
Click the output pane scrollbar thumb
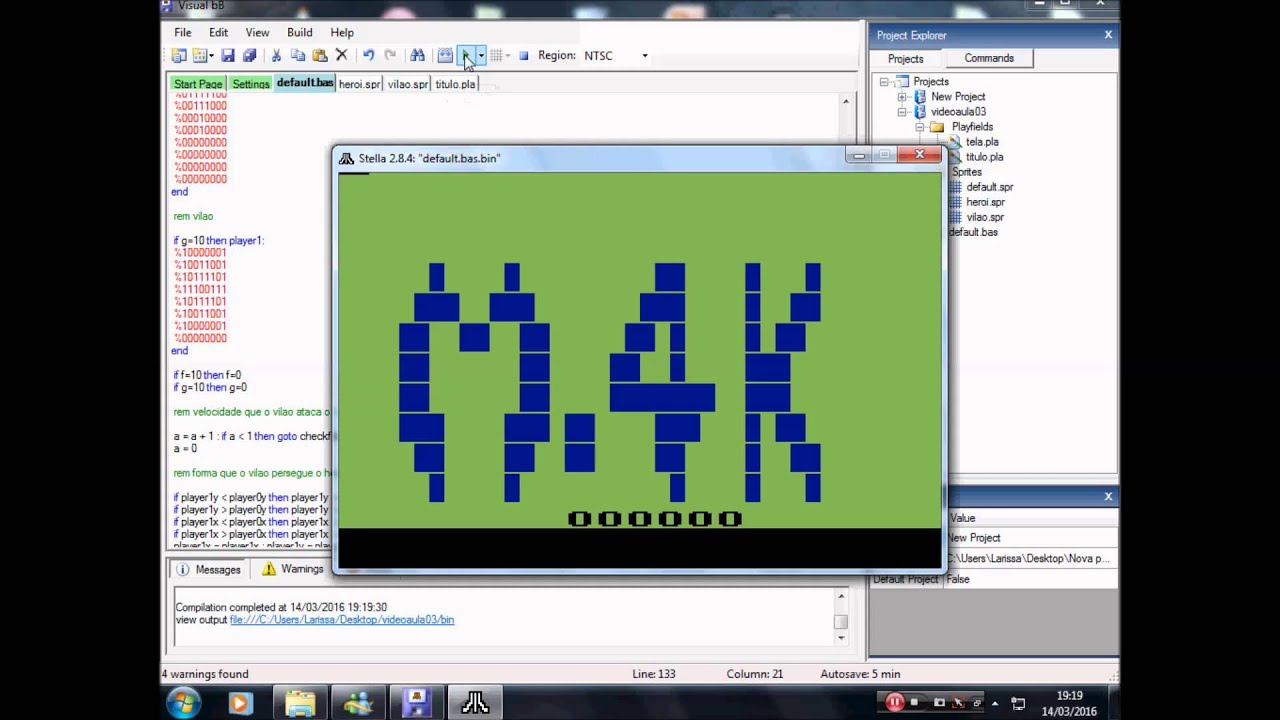[x=841, y=621]
